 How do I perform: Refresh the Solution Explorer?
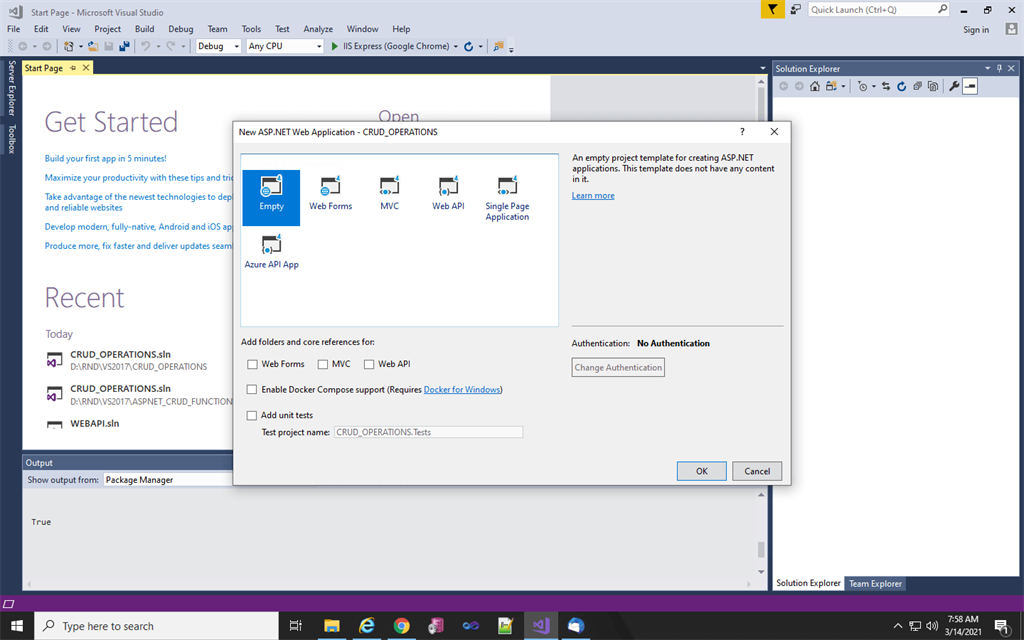tap(901, 85)
